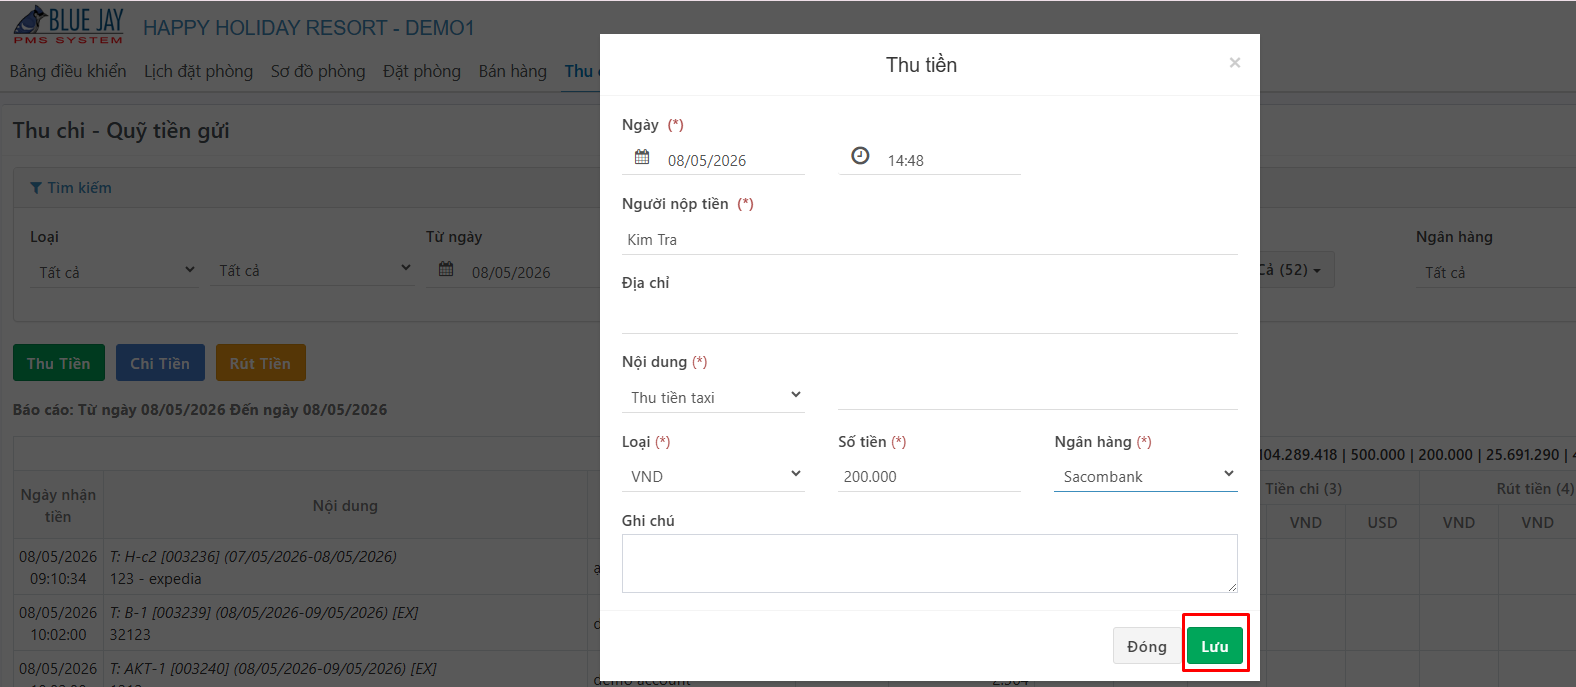Image resolution: width=1576 pixels, height=687 pixels.
Task: Open the Nội dung dropdown showing Thu tiền taxi
Action: [713, 397]
